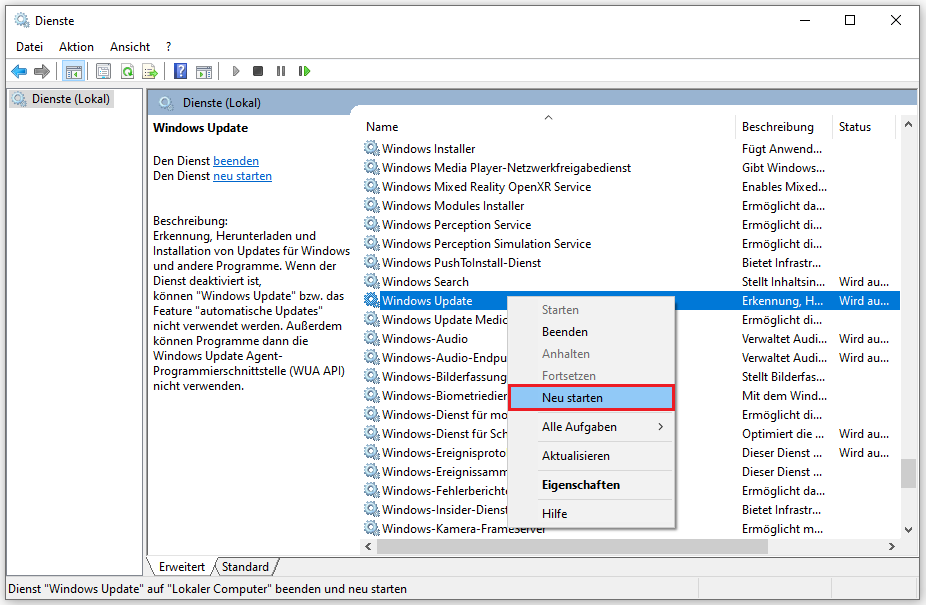The image size is (926, 605).
Task: Sort by the Status column header
Action: point(863,126)
